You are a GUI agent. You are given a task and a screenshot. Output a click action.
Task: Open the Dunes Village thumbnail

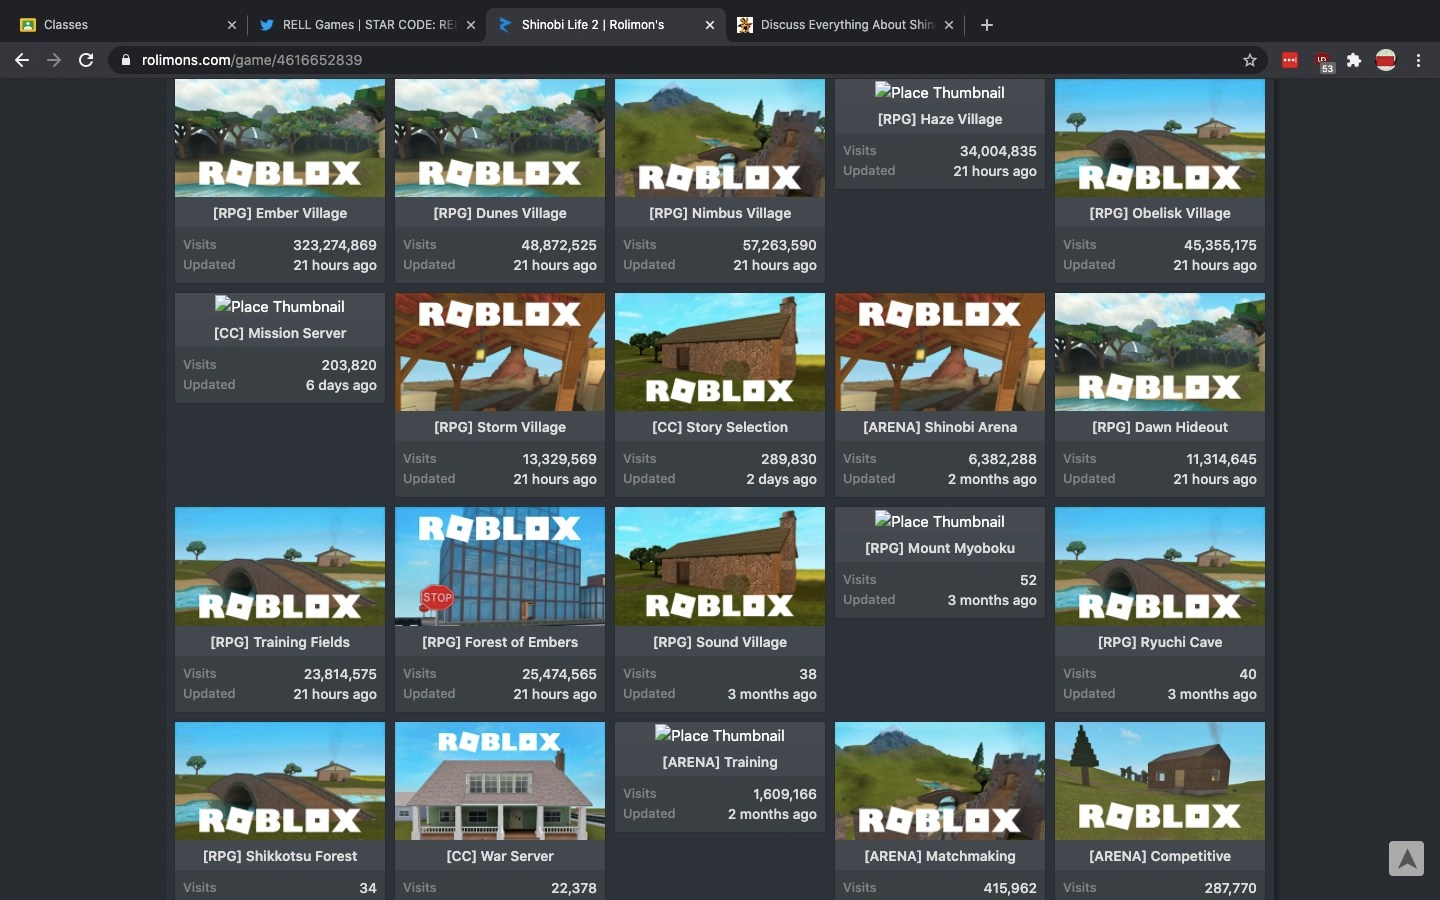pyautogui.click(x=500, y=138)
